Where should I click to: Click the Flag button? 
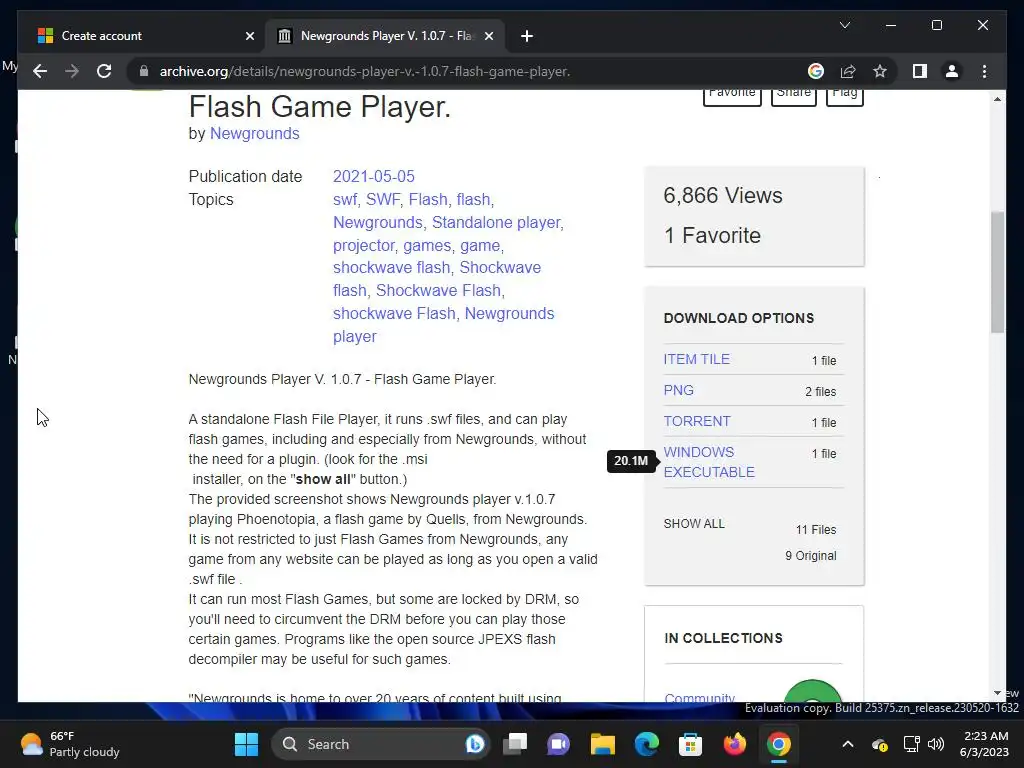[844, 95]
